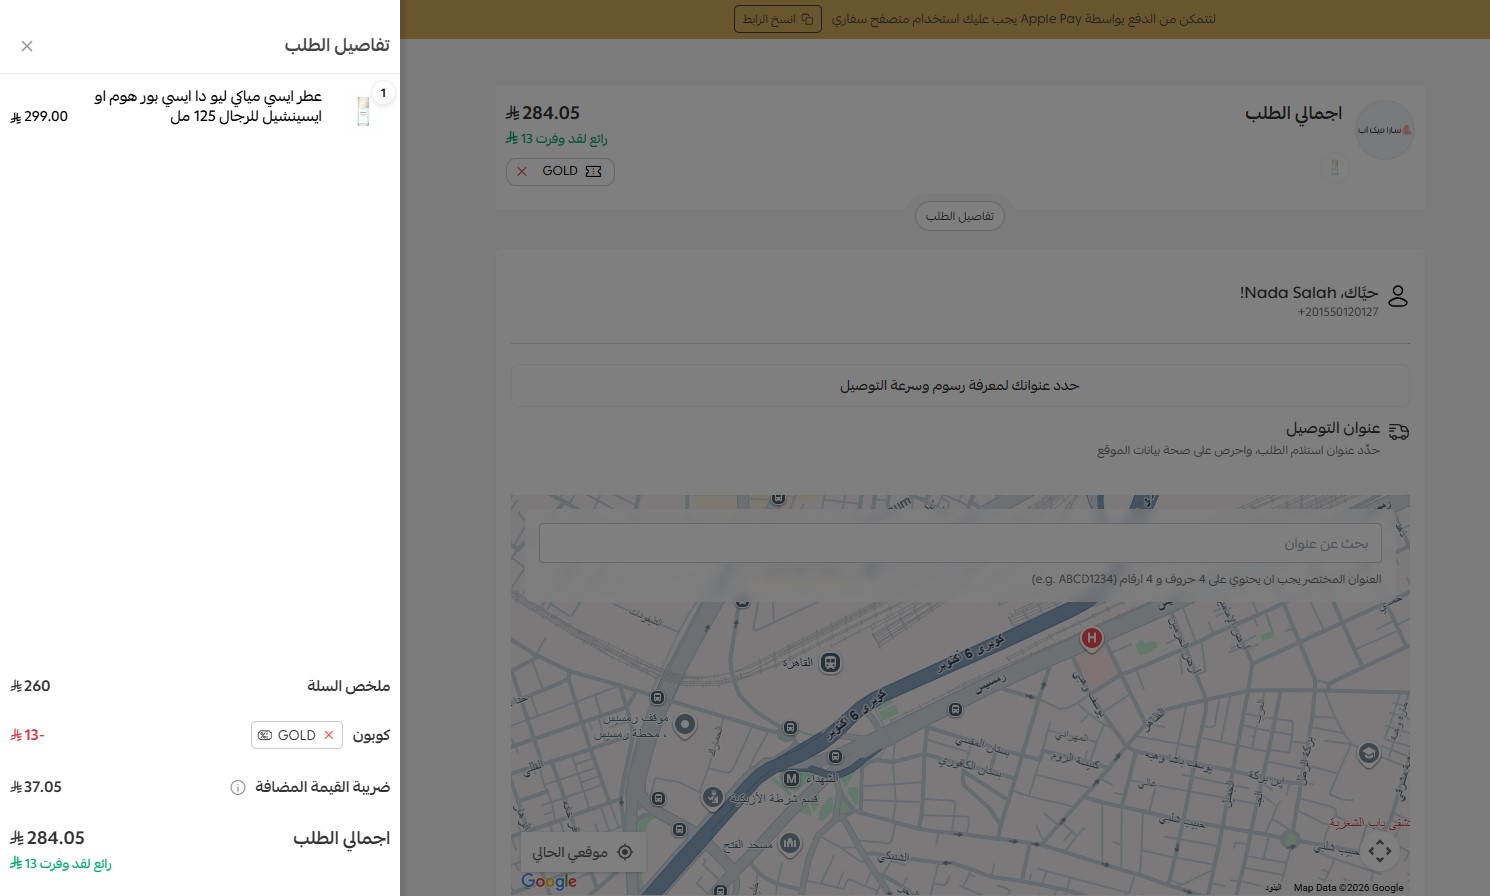Click the delivery truck icon
This screenshot has height=896, width=1490.
1399,432
